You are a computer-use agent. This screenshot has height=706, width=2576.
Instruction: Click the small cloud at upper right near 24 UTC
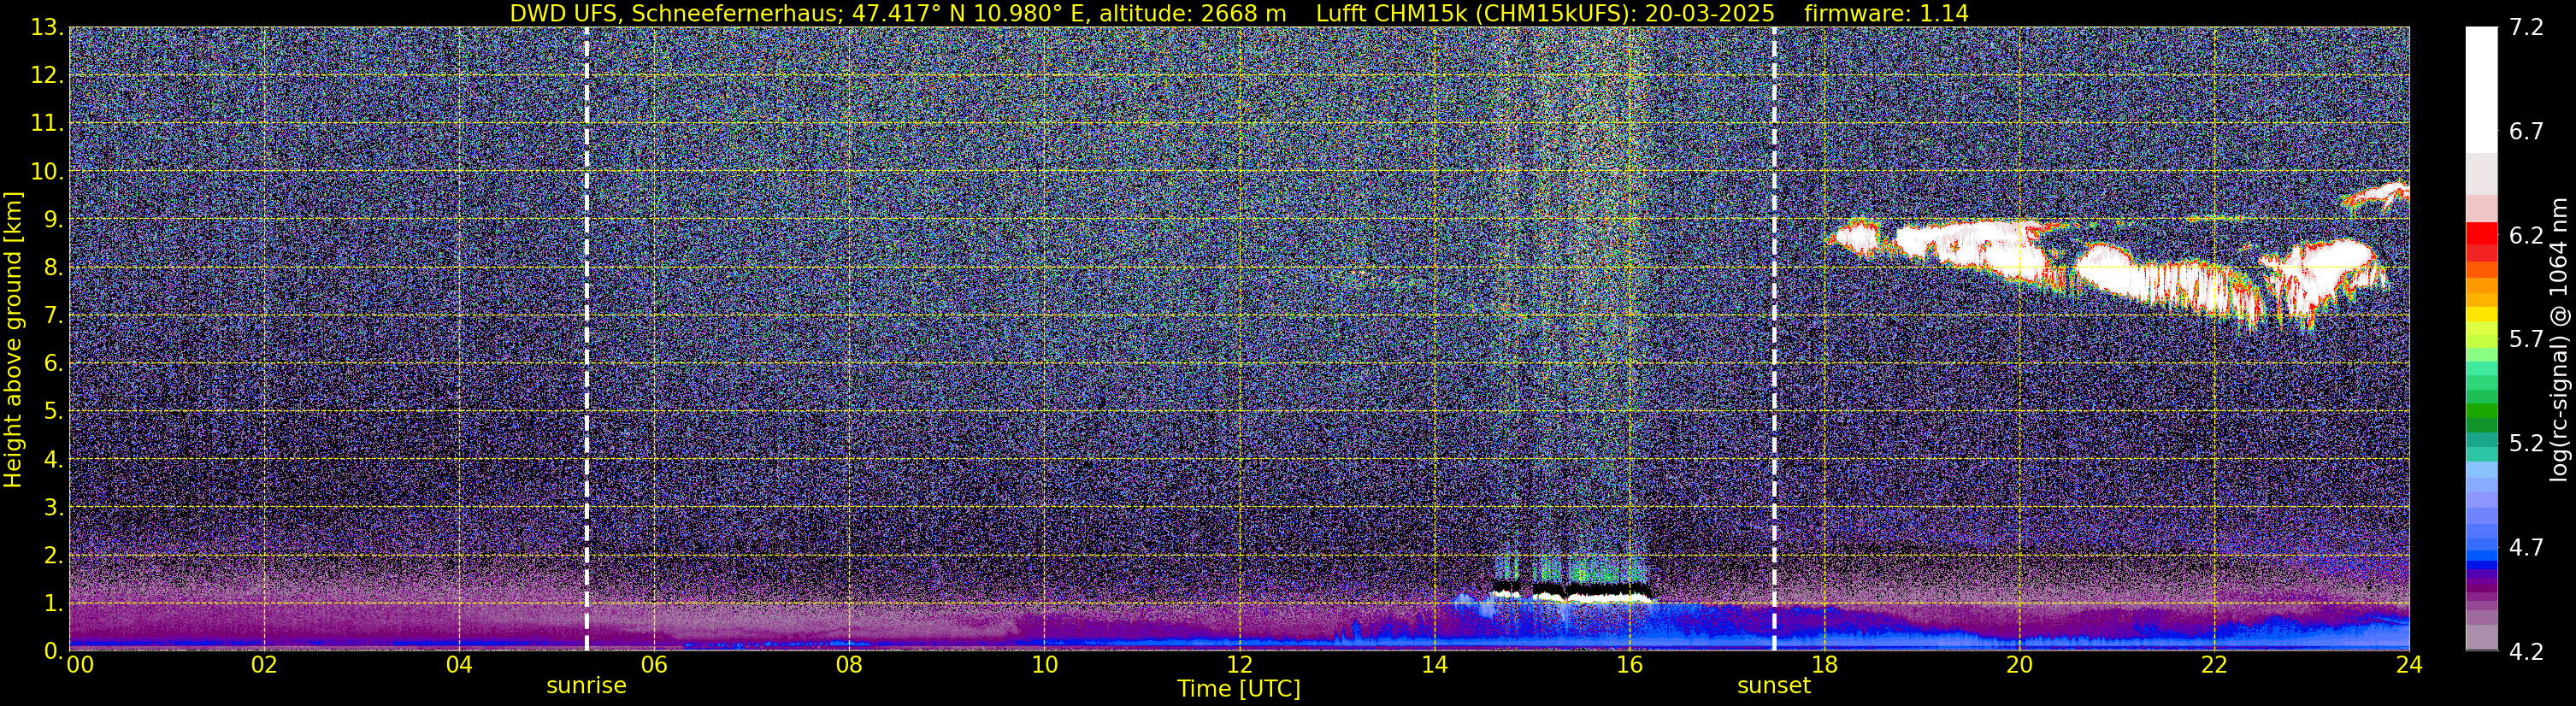coord(2376,195)
